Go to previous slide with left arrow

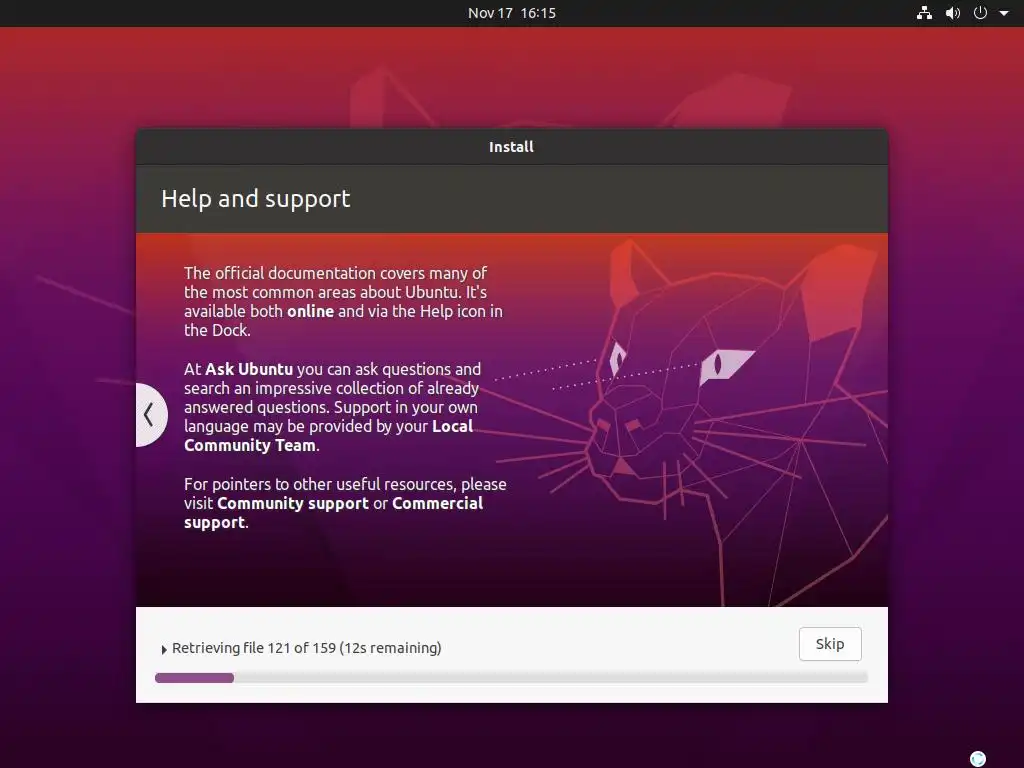click(x=150, y=415)
